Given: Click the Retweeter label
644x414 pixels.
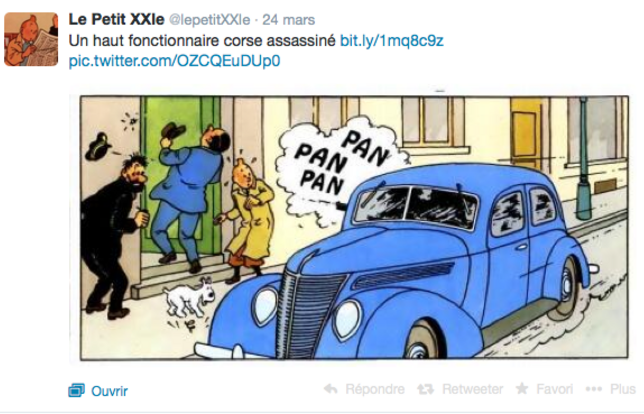Looking at the screenshot, I should pos(472,389).
